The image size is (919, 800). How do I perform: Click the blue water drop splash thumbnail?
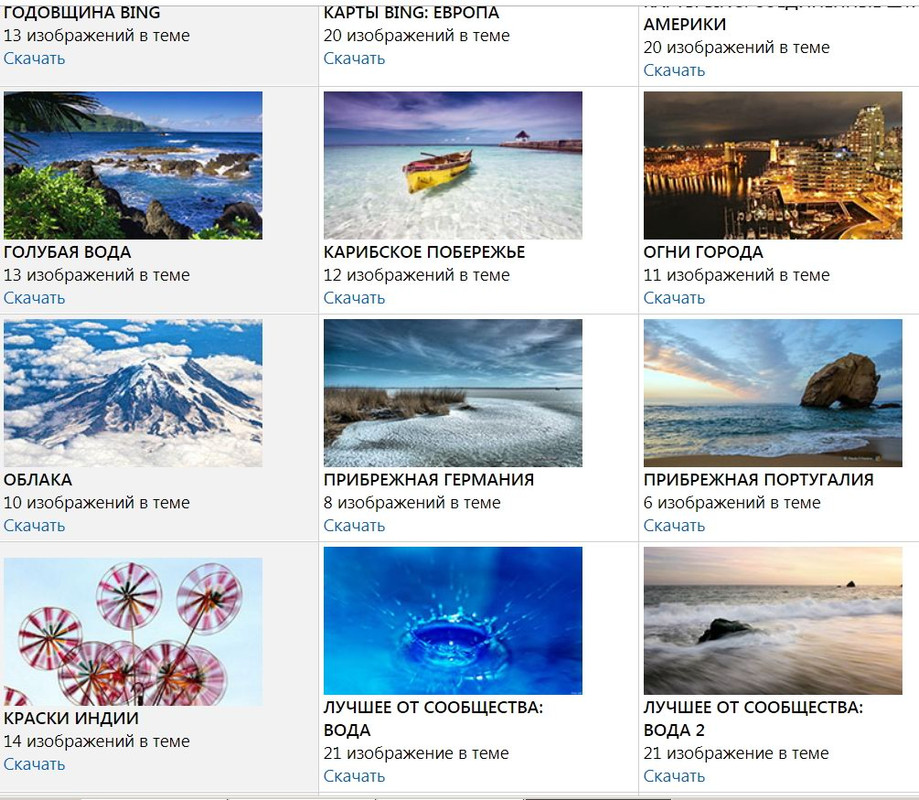(x=453, y=621)
